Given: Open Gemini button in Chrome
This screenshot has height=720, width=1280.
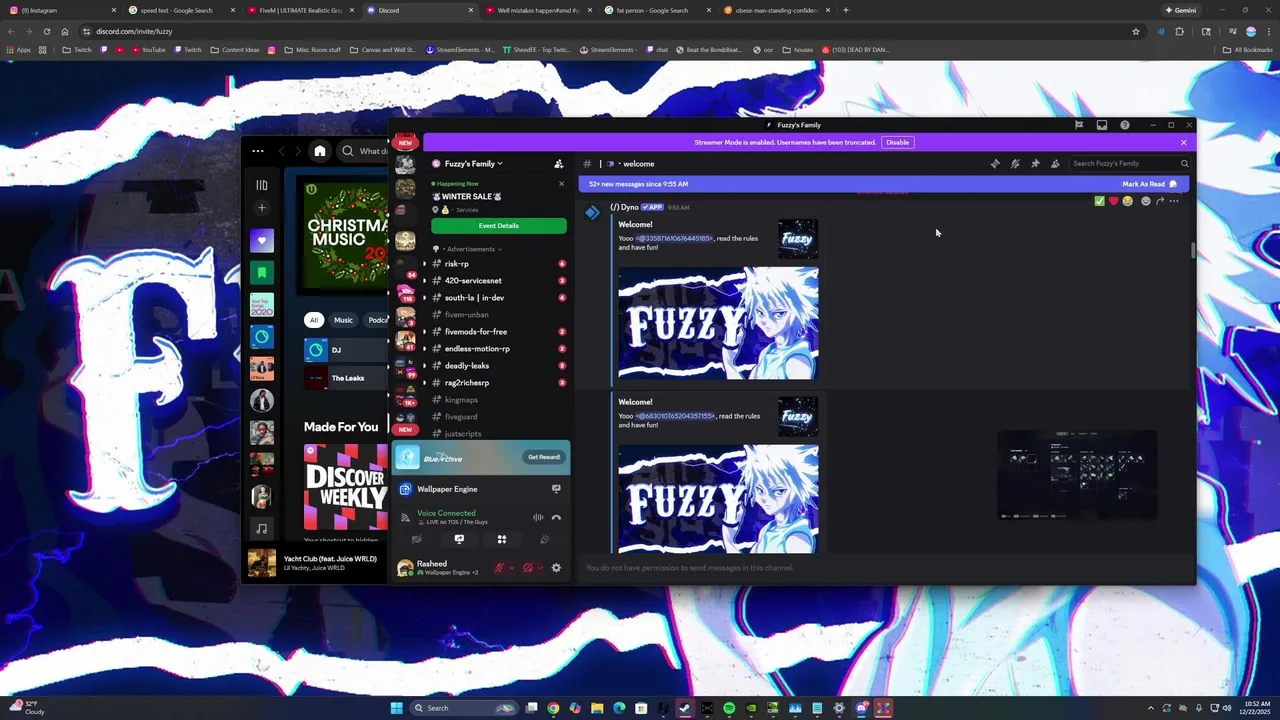Looking at the screenshot, I should coord(1180,10).
